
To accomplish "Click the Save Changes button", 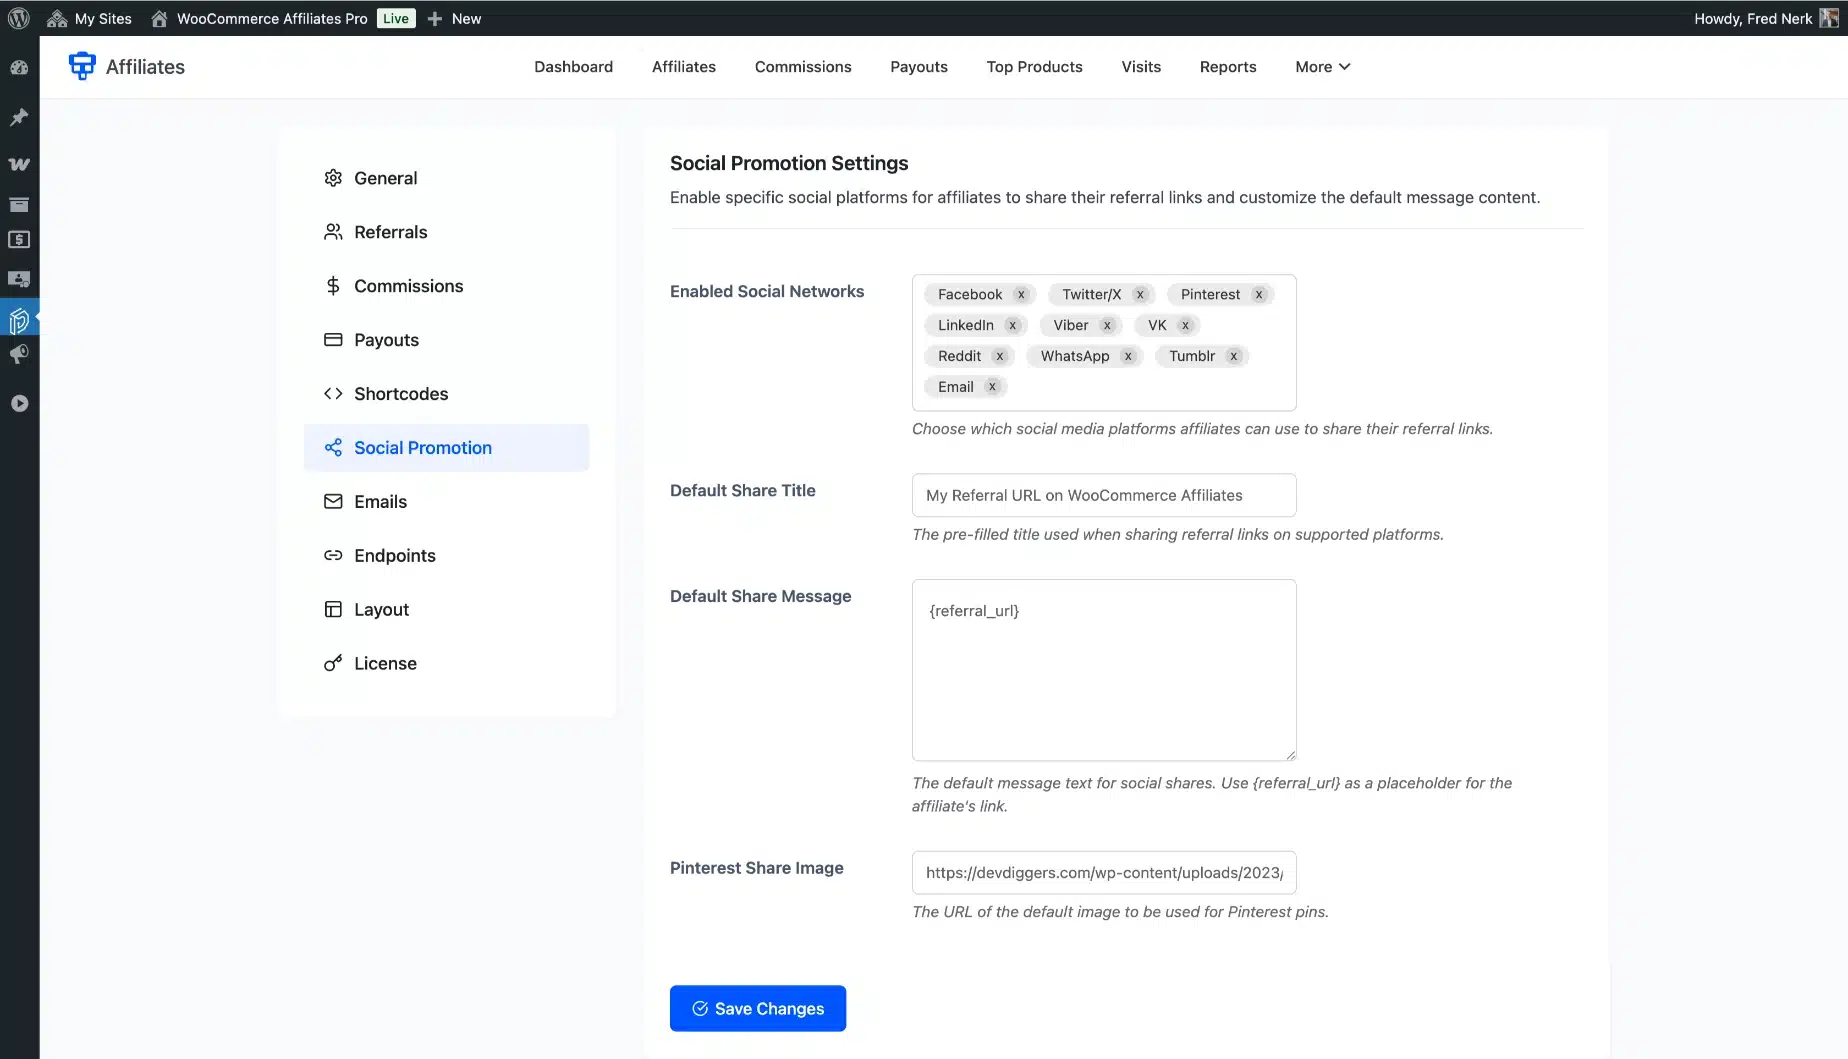I will point(757,1008).
